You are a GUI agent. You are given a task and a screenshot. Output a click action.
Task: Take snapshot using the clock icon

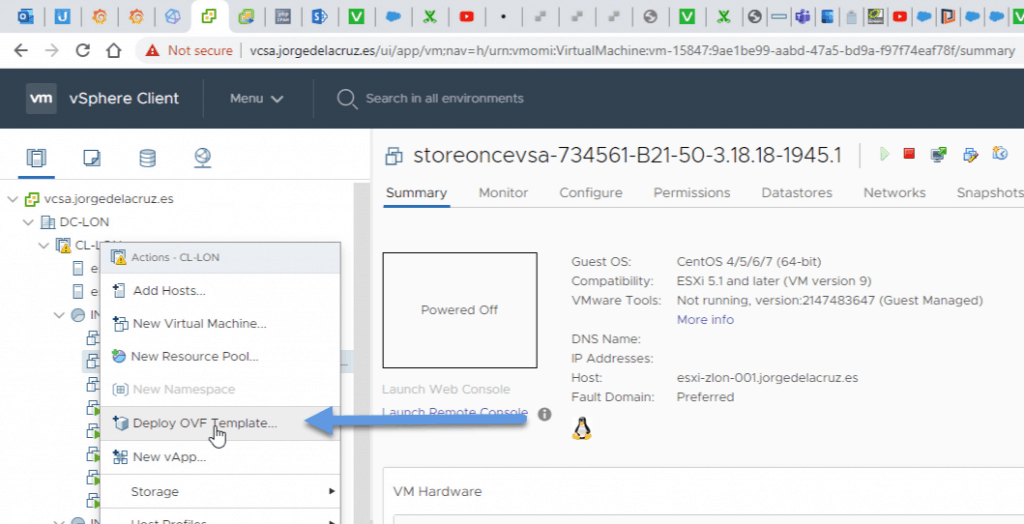click(x=1000, y=154)
